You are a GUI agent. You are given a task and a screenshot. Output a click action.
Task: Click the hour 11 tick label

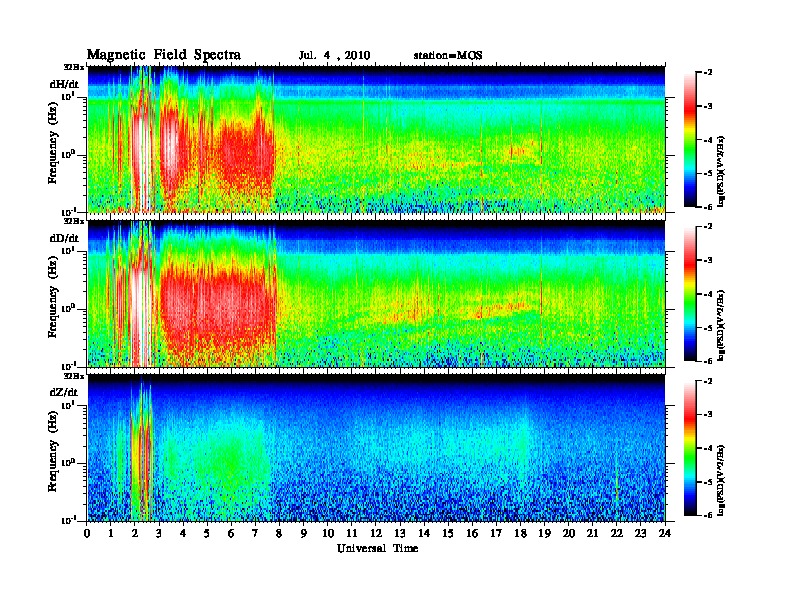point(352,533)
